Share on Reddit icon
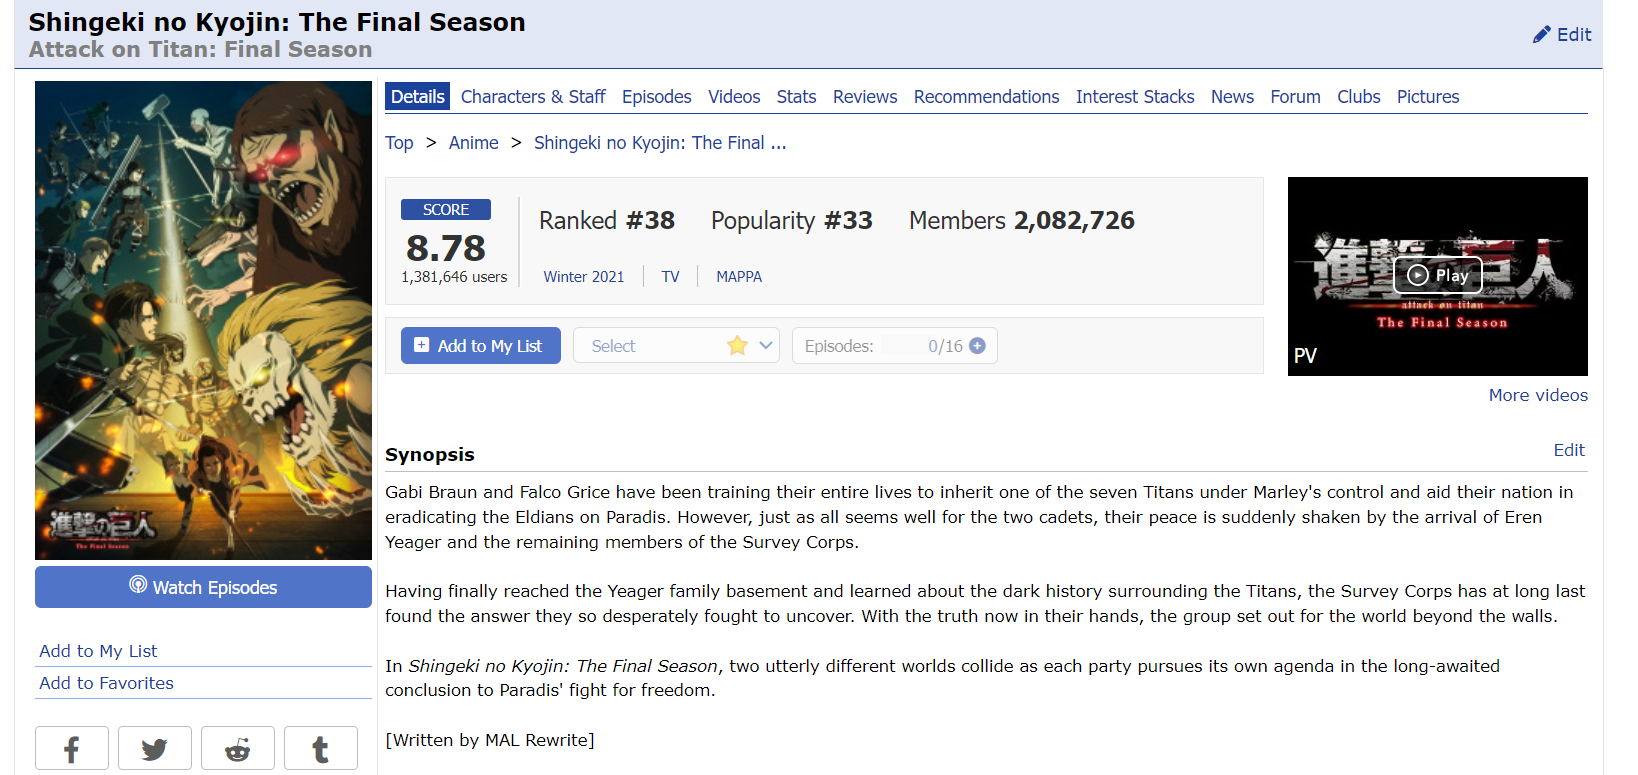The height and width of the screenshot is (775, 1638). [x=238, y=749]
